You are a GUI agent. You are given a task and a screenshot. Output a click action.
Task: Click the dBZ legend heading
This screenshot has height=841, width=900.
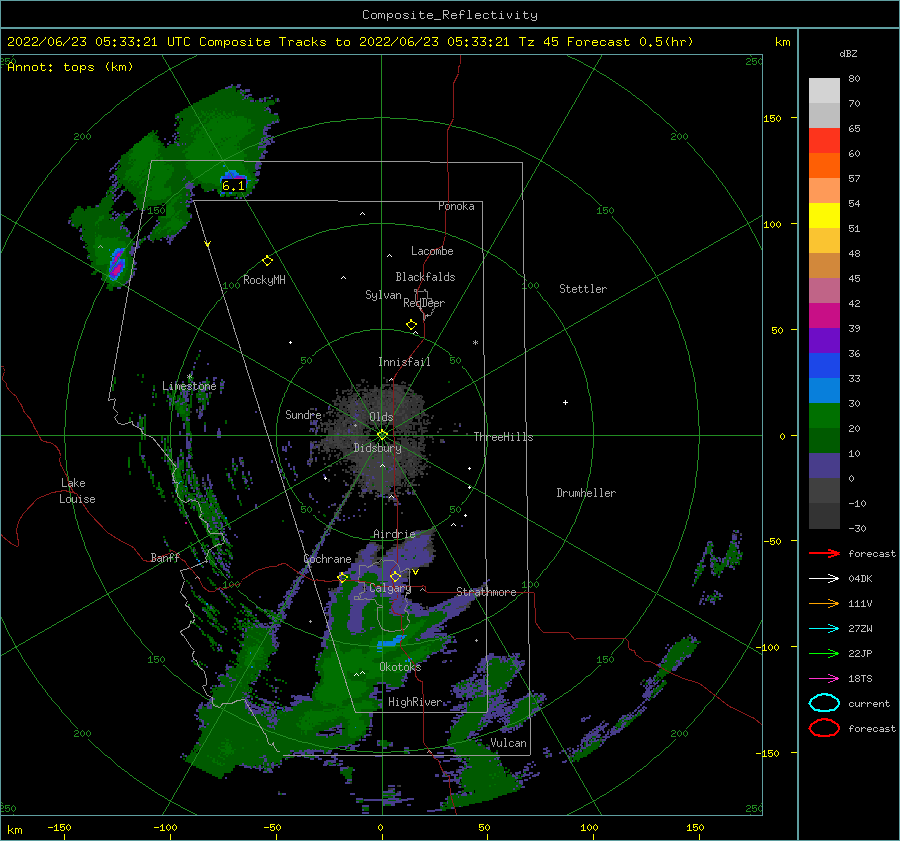848,54
